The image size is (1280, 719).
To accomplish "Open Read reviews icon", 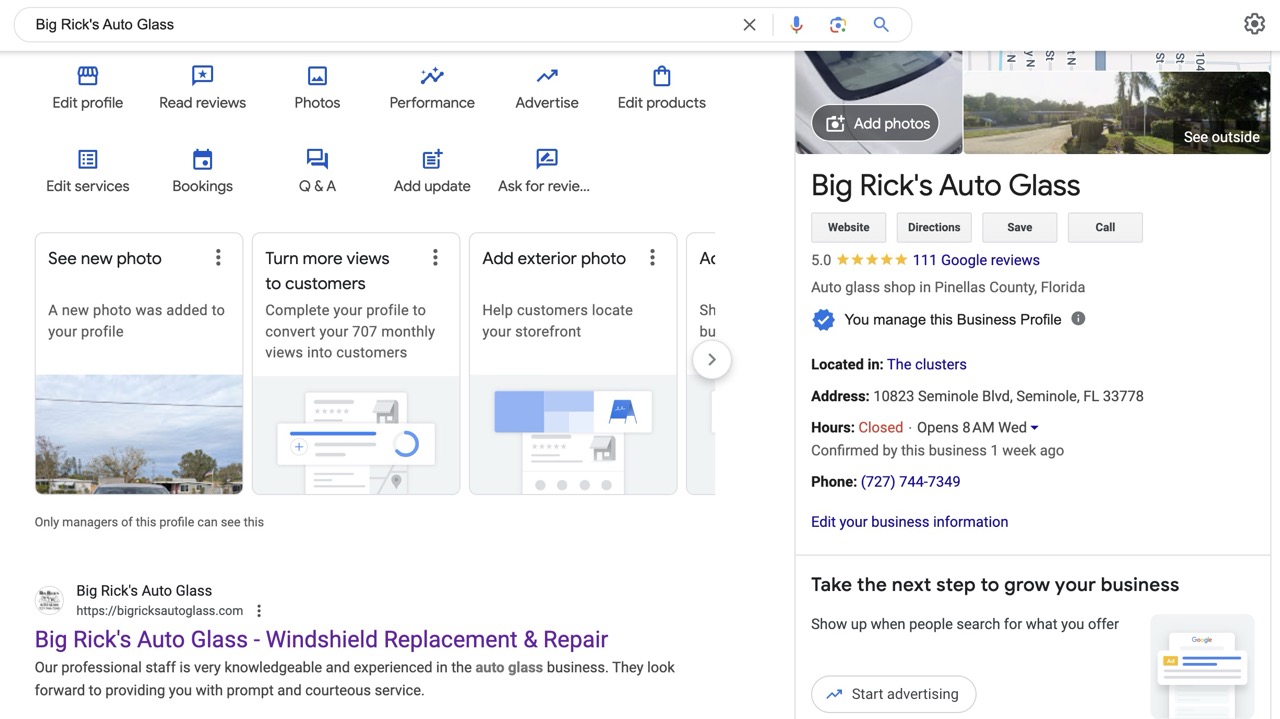I will pos(203,76).
